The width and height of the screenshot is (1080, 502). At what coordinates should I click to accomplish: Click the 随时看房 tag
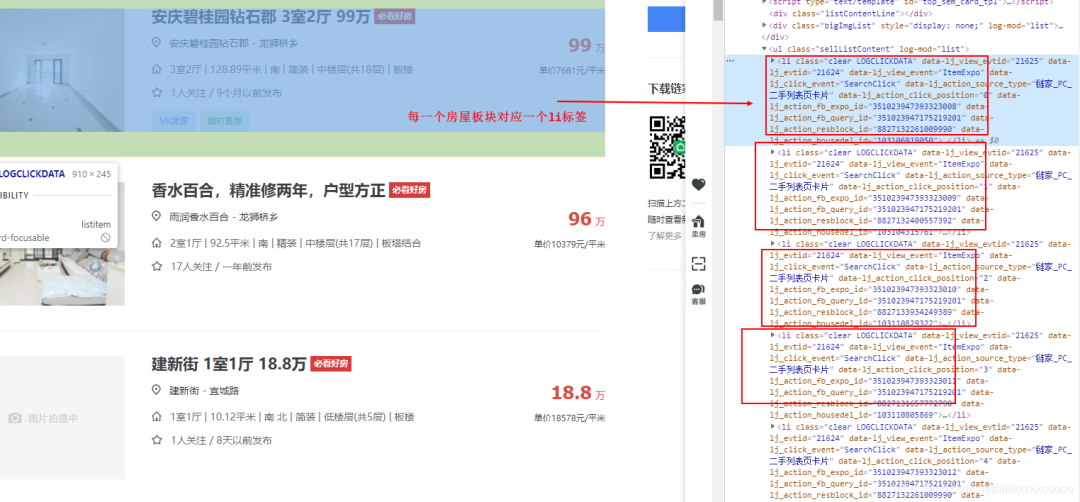[x=225, y=121]
